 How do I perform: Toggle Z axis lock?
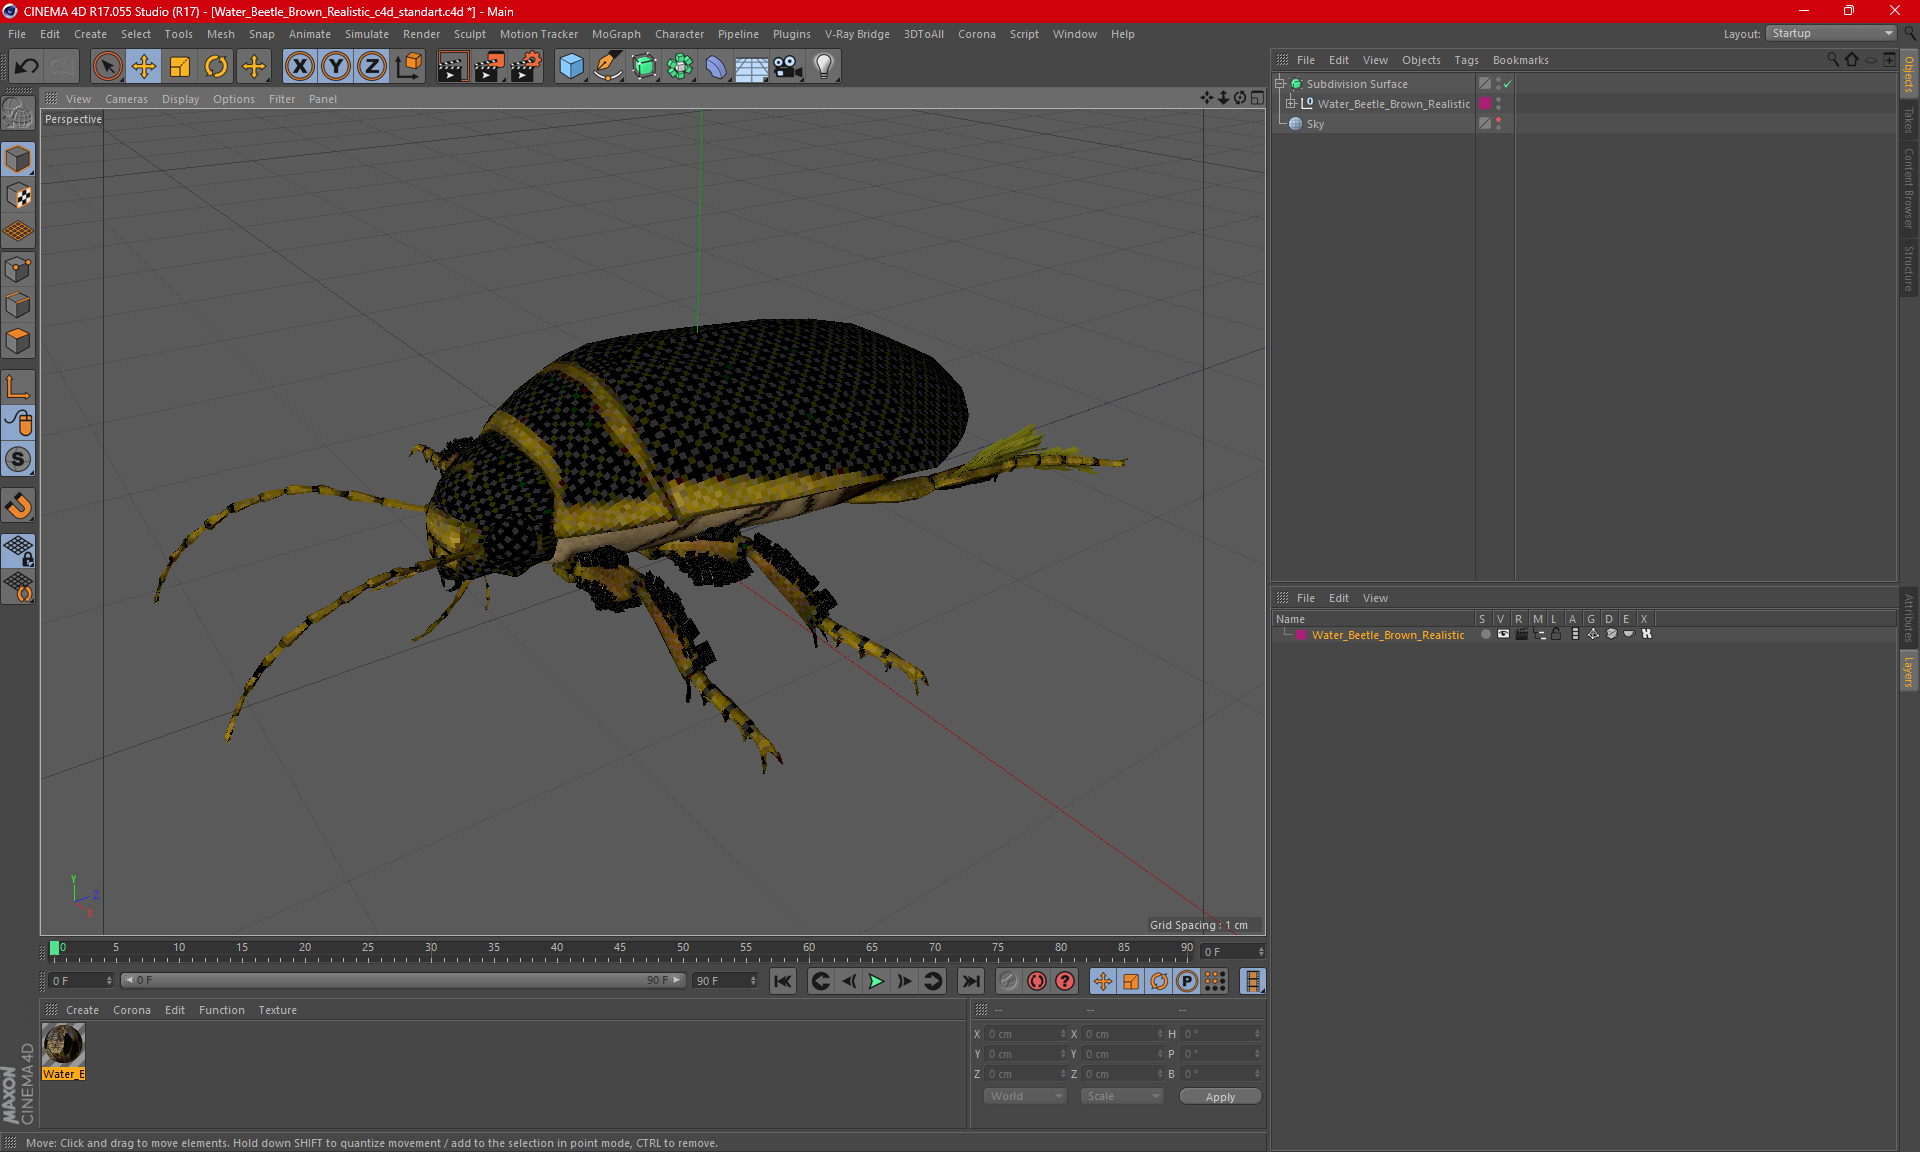coord(372,66)
